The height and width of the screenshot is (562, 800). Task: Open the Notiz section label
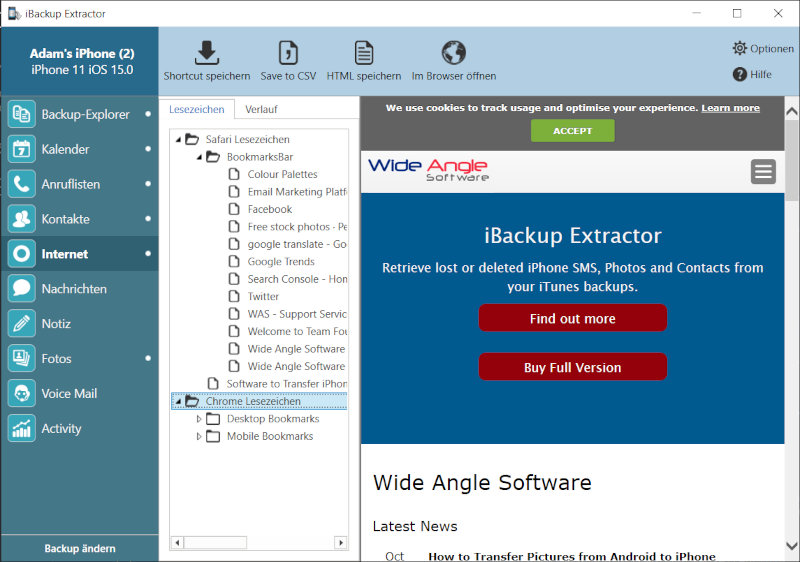pos(56,323)
